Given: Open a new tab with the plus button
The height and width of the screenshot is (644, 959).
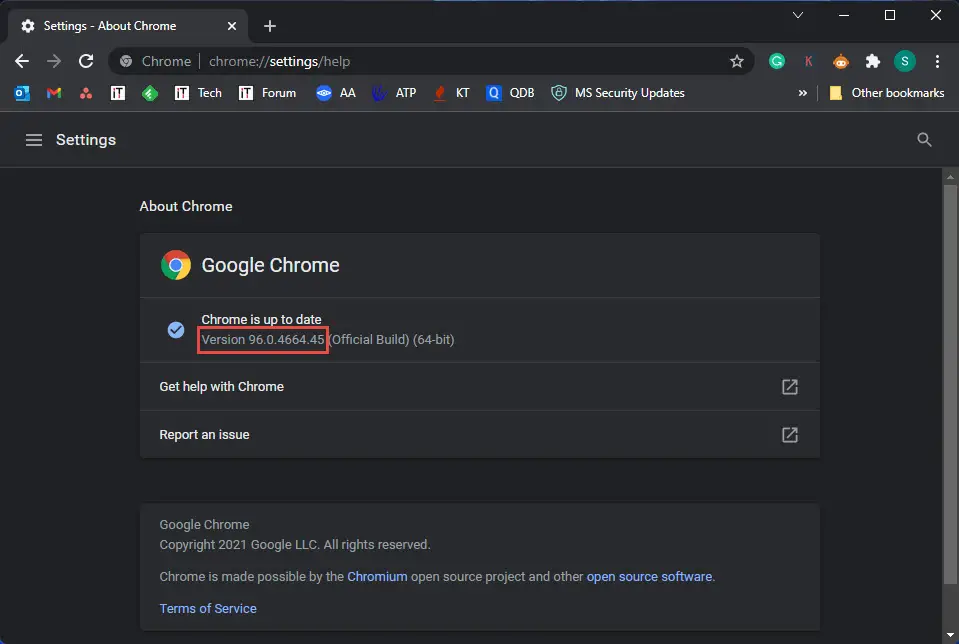Looking at the screenshot, I should point(270,26).
